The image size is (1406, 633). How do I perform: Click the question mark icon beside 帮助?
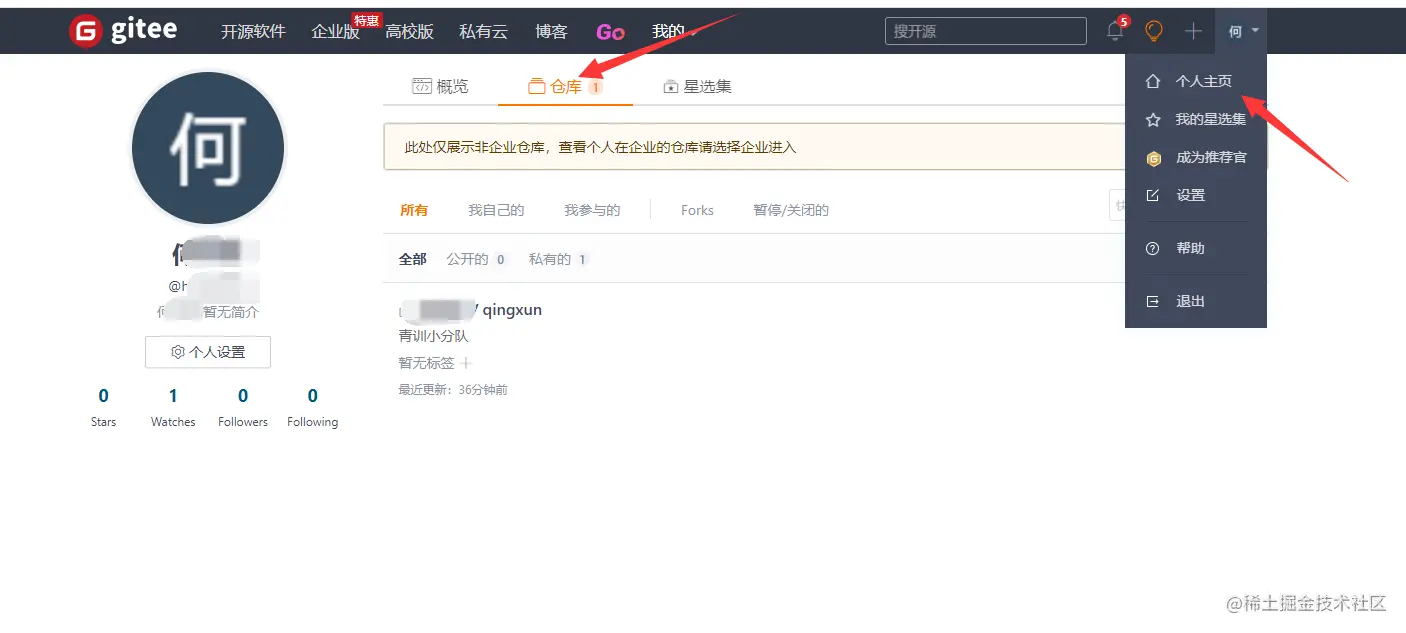(x=1153, y=248)
